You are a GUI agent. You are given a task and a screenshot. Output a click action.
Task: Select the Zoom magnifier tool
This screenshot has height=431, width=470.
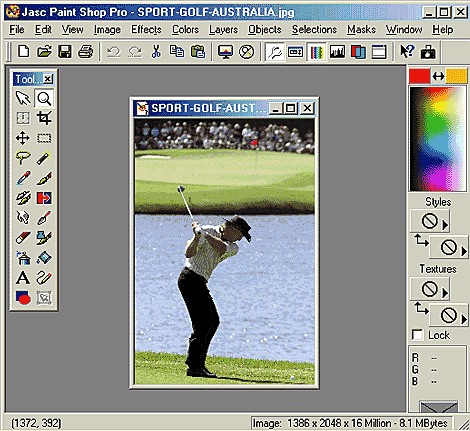44,98
